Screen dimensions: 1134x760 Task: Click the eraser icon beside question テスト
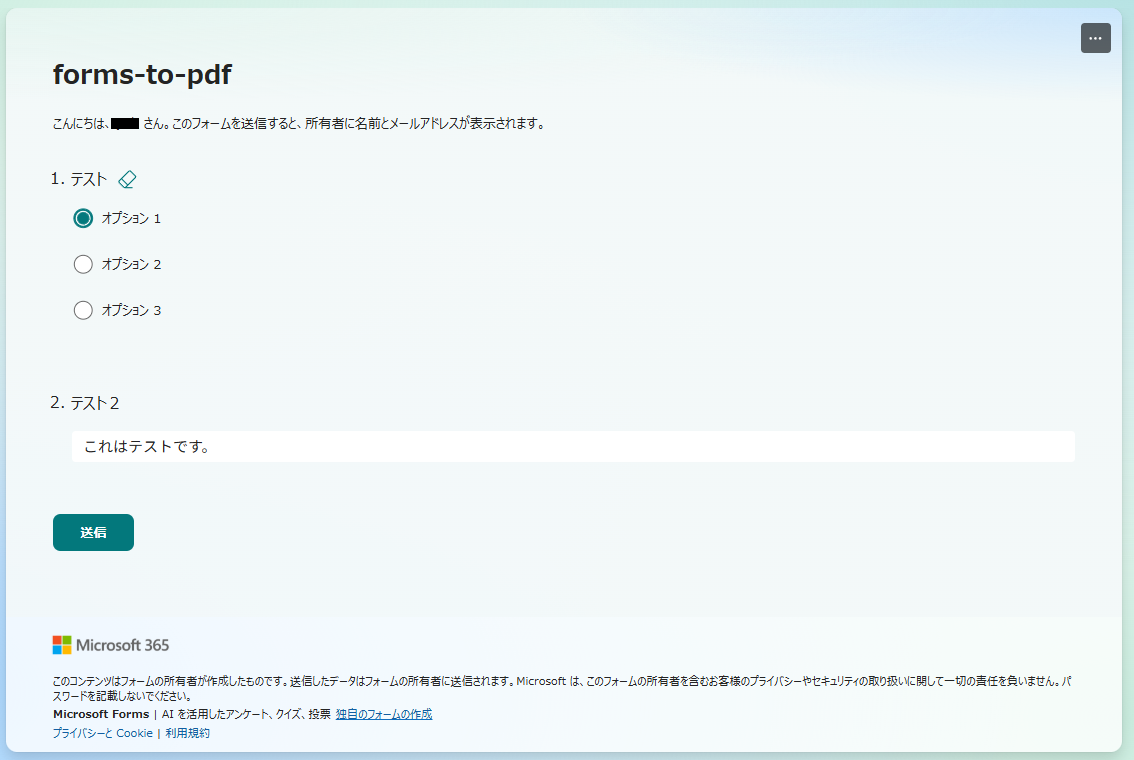[127, 179]
